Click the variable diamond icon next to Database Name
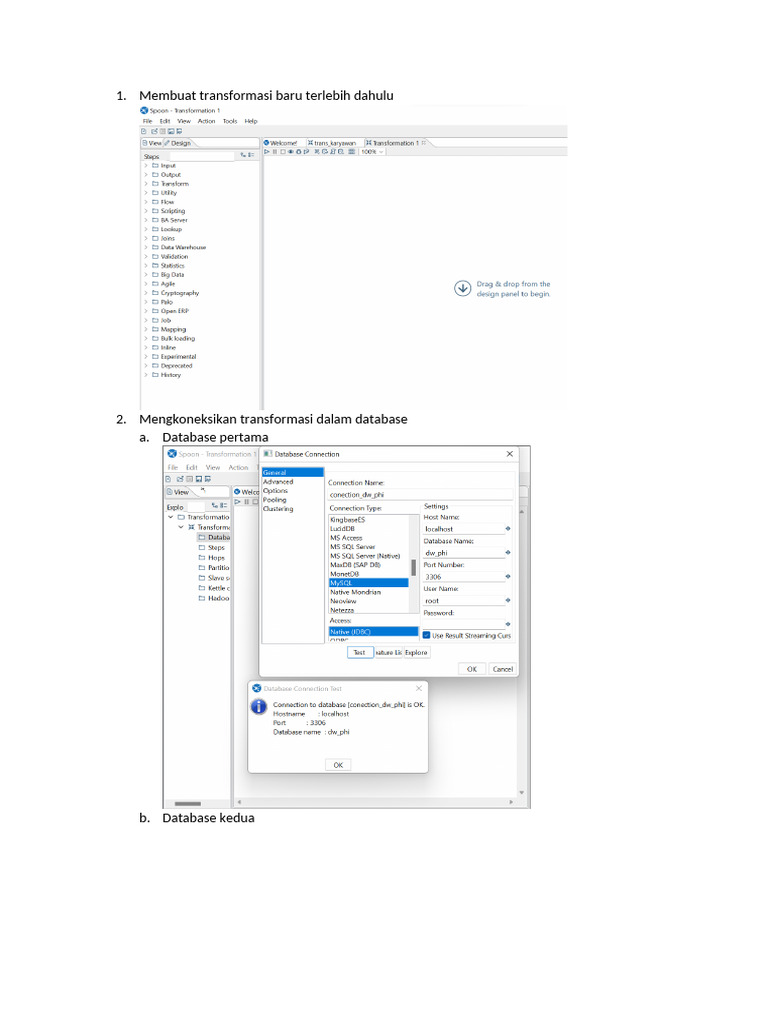768x1024 pixels. coord(507,552)
